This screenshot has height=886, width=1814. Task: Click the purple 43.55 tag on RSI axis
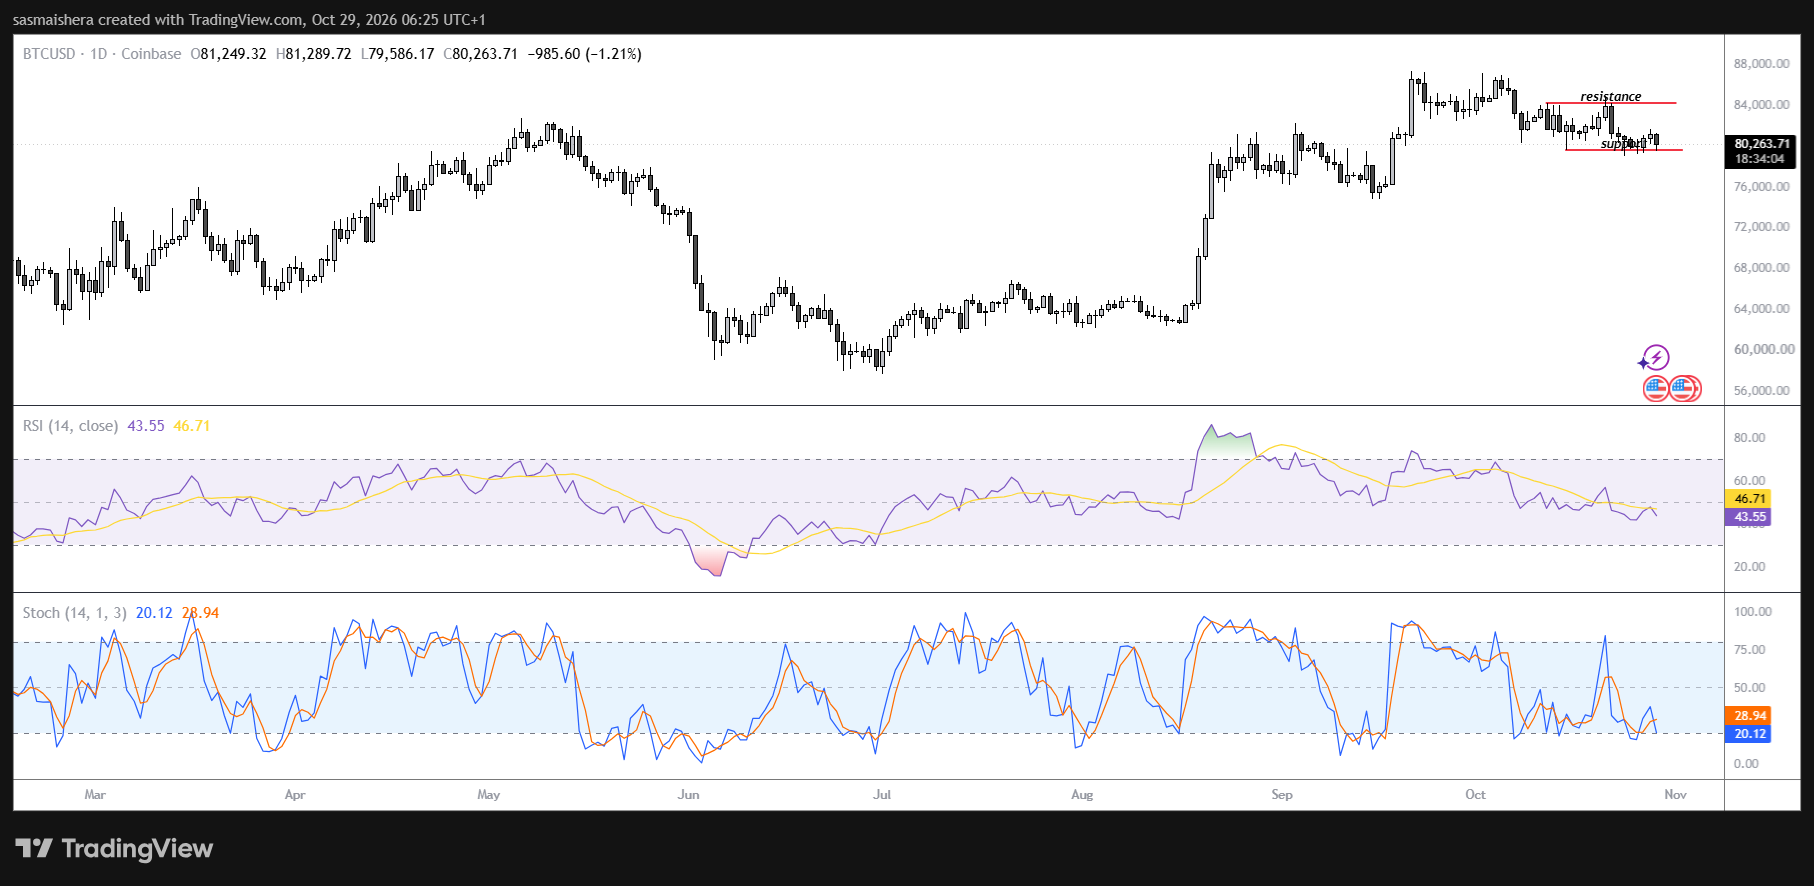(x=1749, y=517)
